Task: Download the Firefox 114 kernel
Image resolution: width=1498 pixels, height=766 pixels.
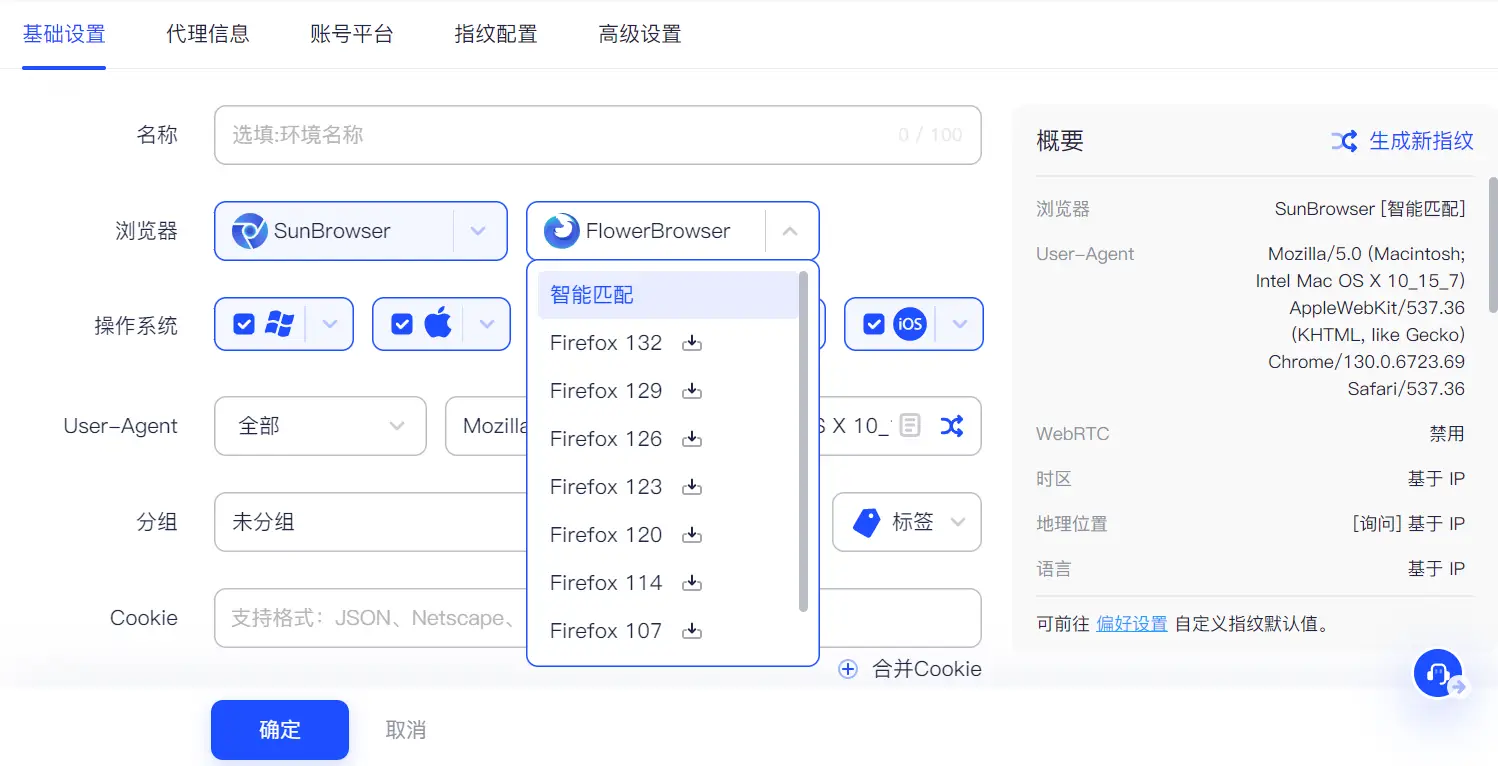Action: (x=691, y=583)
